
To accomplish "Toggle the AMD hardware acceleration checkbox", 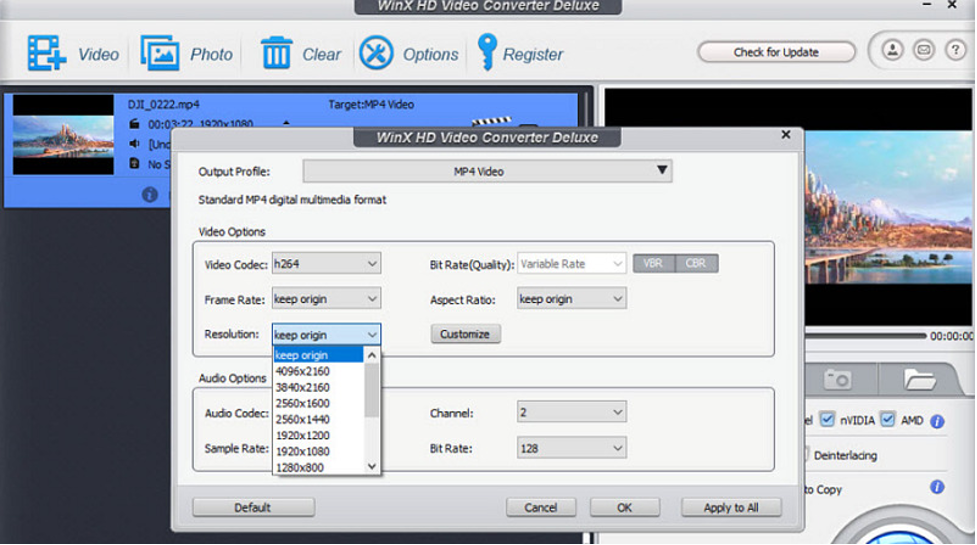I will point(888,421).
